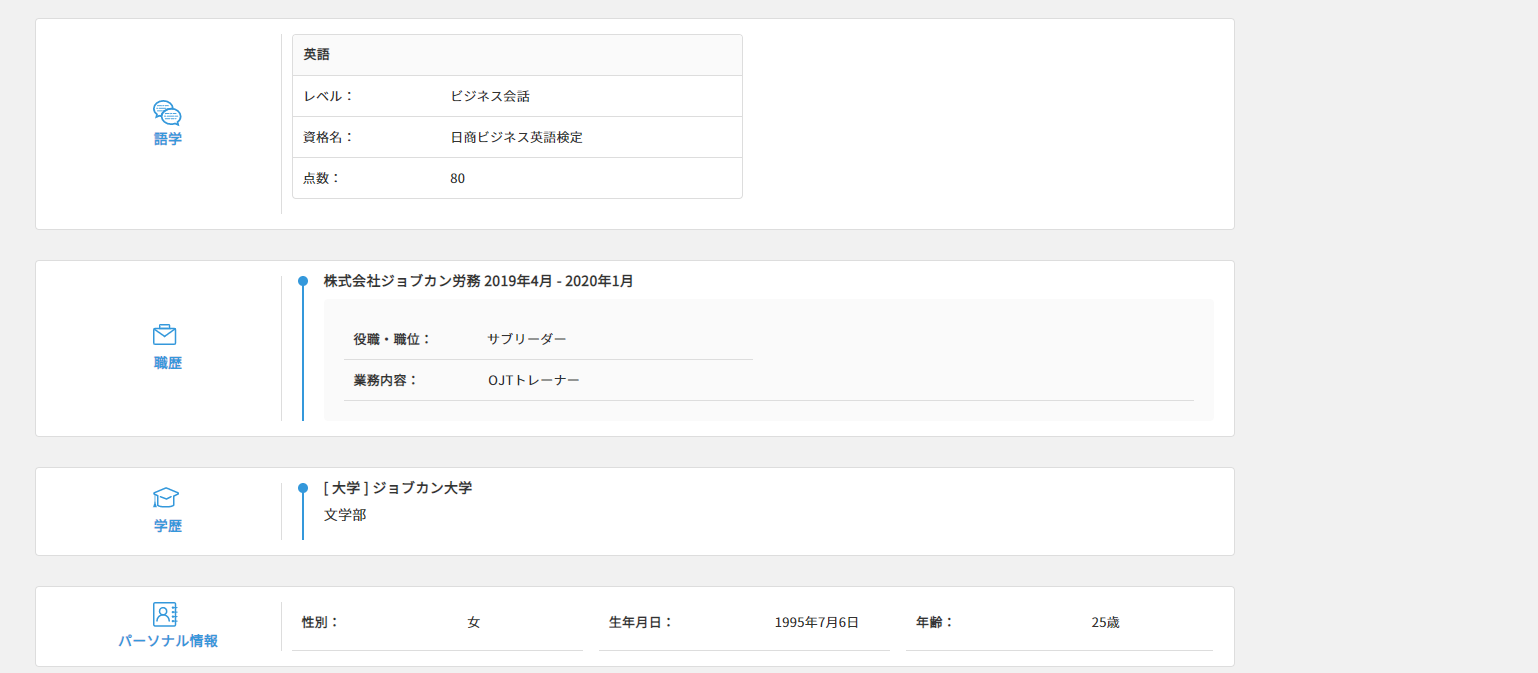Click the パーソナル情報 contact card icon
Screen dimensions: 1538x673
pyautogui.click(x=165, y=614)
